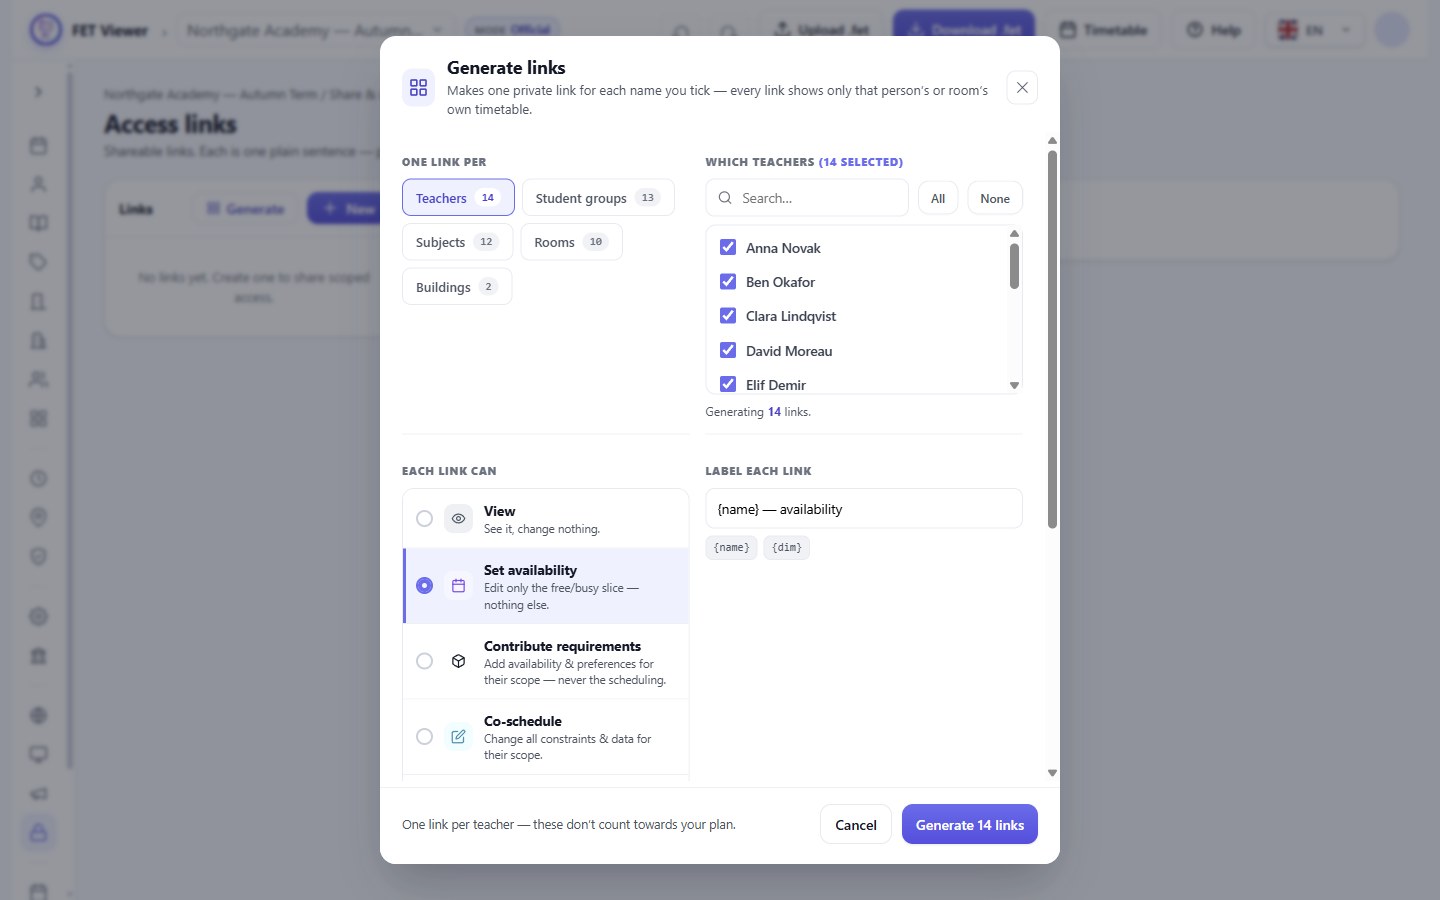
Task: Click the Timetable button in the background top bar
Action: tap(1104, 30)
